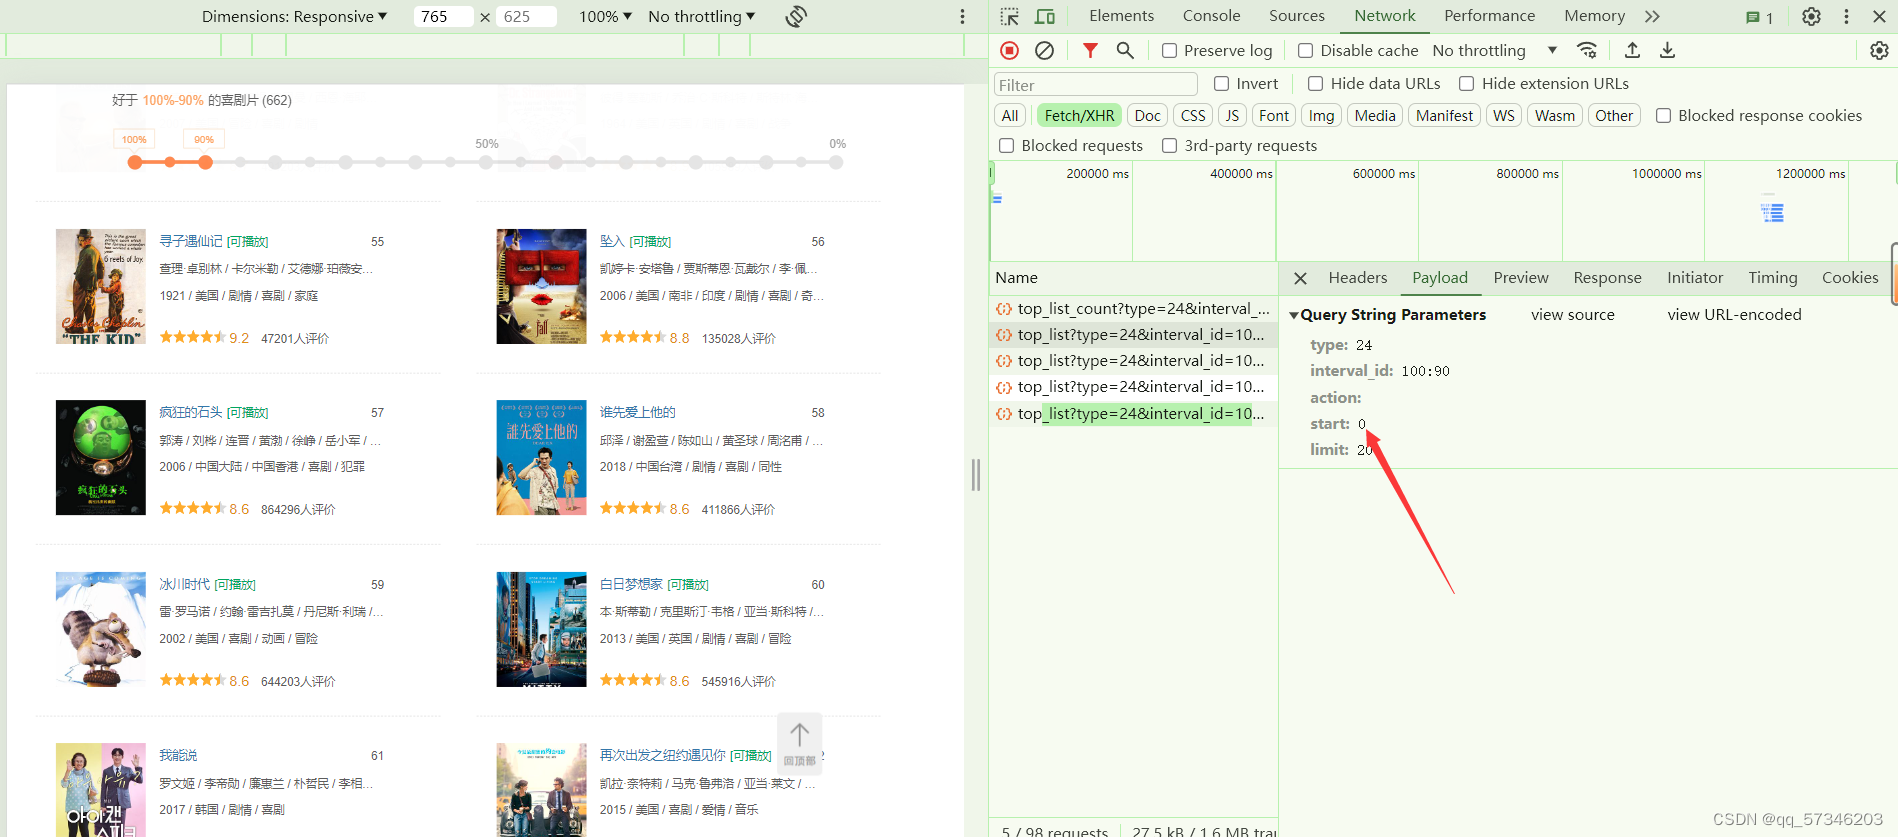Screen dimensions: 1898x837
Task: Click the 100% rating slider point
Action: [135, 162]
